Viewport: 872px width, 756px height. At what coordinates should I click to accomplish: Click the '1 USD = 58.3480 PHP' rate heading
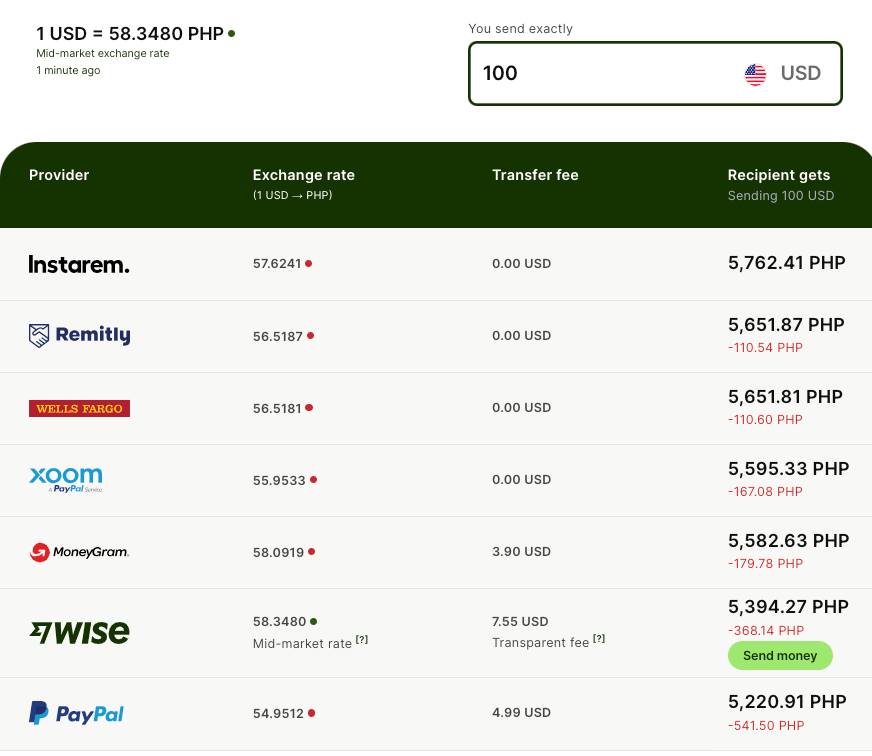pyautogui.click(x=130, y=33)
